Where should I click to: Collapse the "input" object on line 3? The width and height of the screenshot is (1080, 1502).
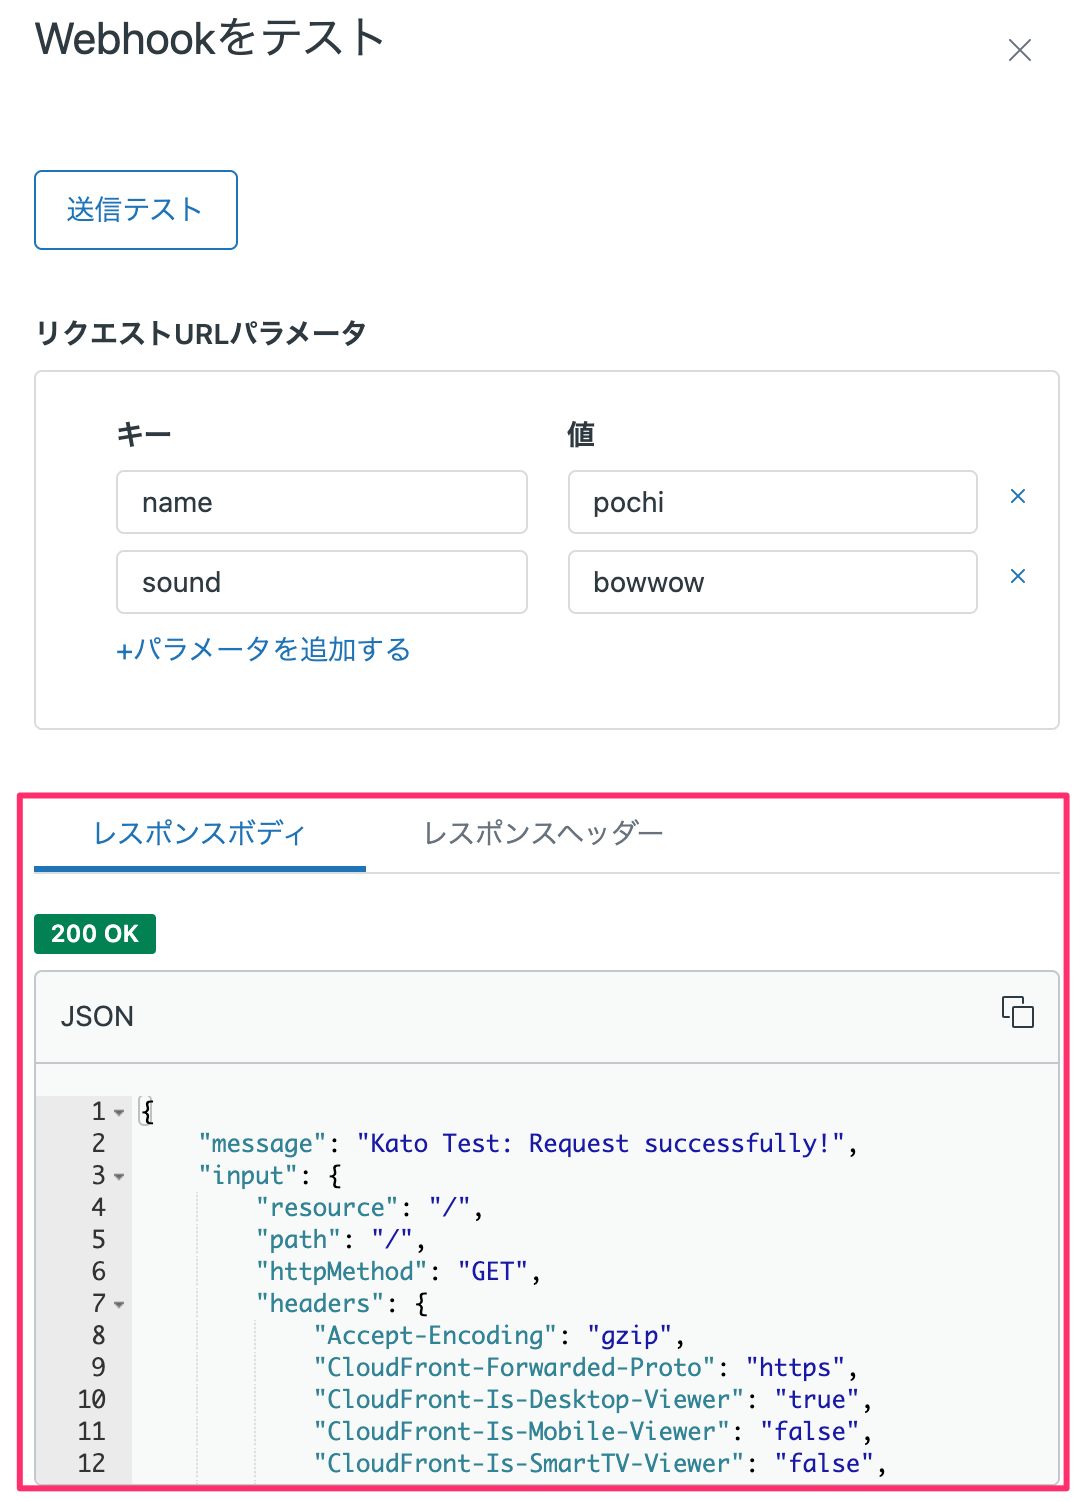point(117,1176)
